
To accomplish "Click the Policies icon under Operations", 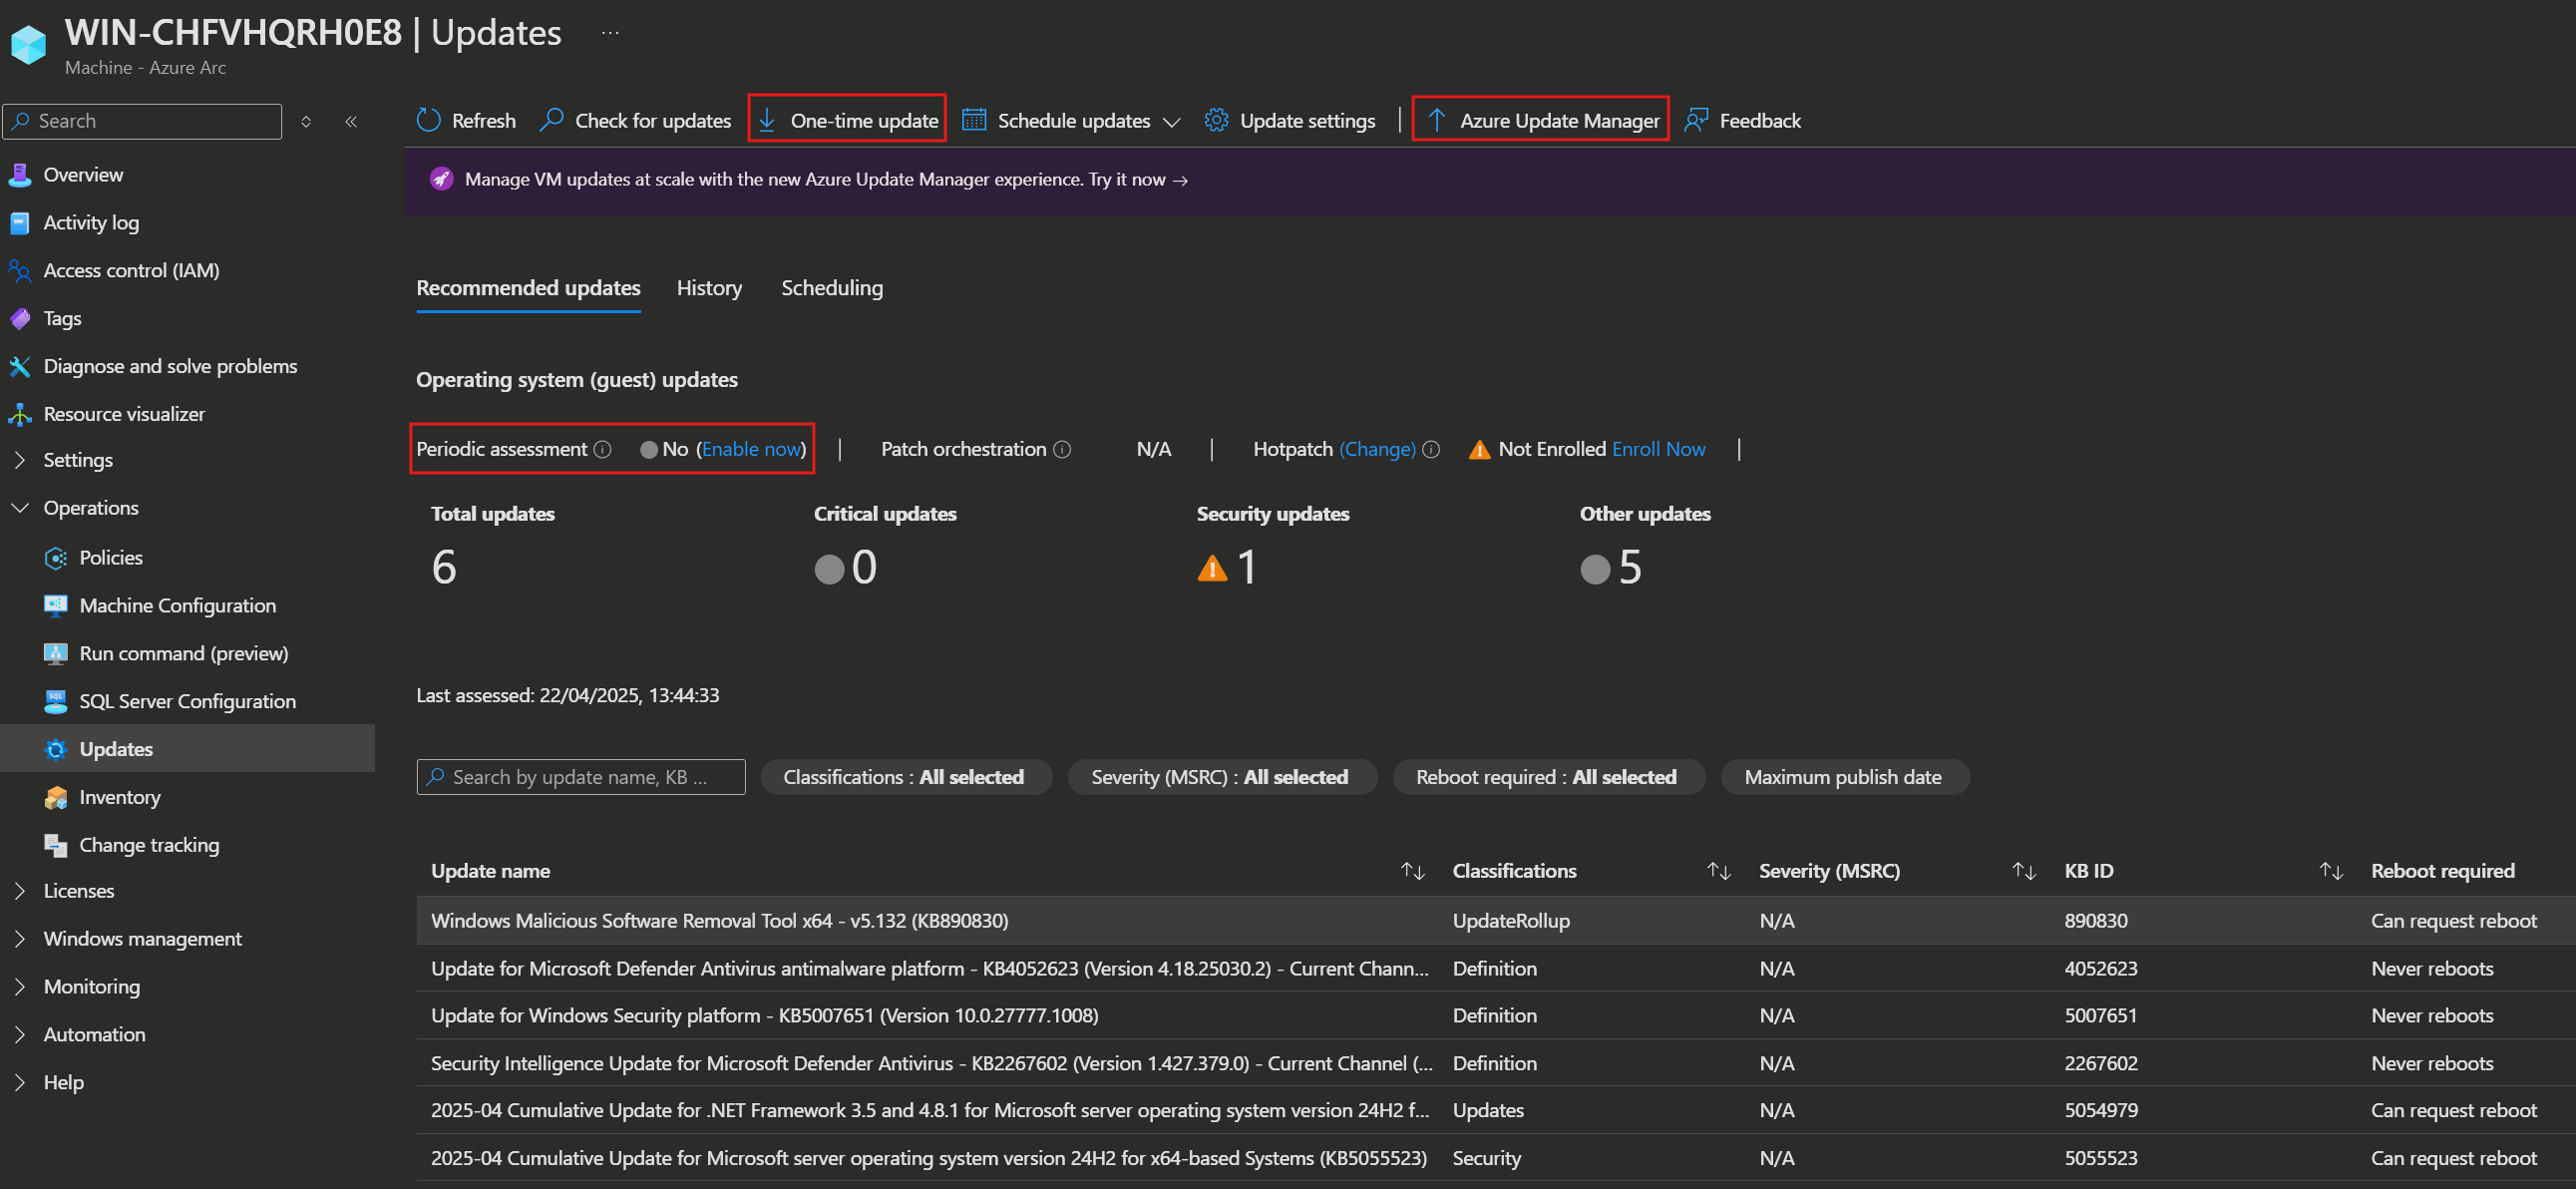I will tap(56, 558).
